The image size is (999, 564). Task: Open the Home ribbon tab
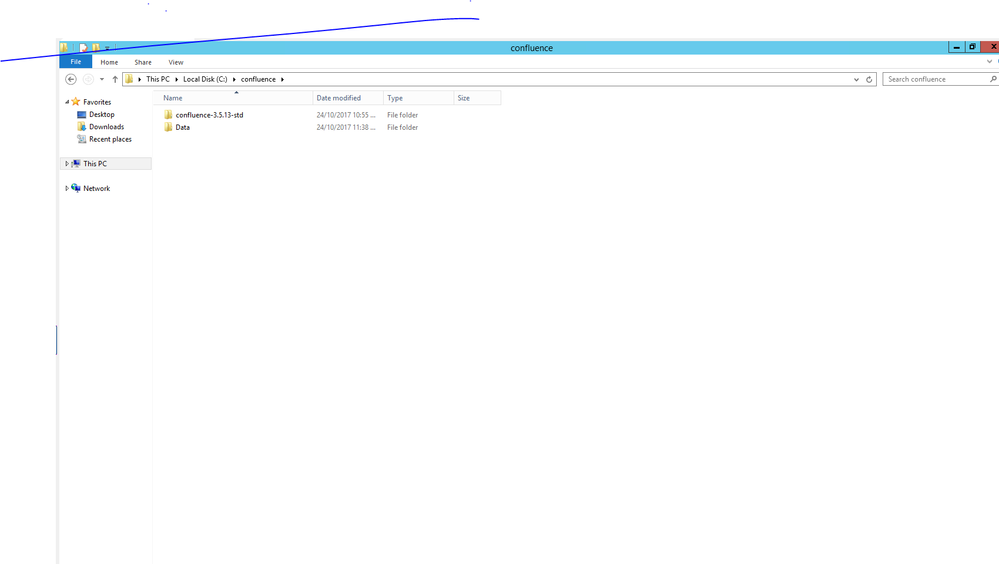tap(109, 62)
